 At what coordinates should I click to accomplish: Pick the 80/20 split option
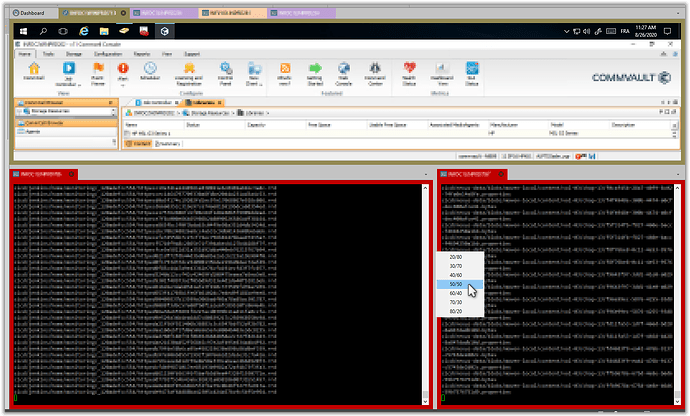click(x=456, y=310)
